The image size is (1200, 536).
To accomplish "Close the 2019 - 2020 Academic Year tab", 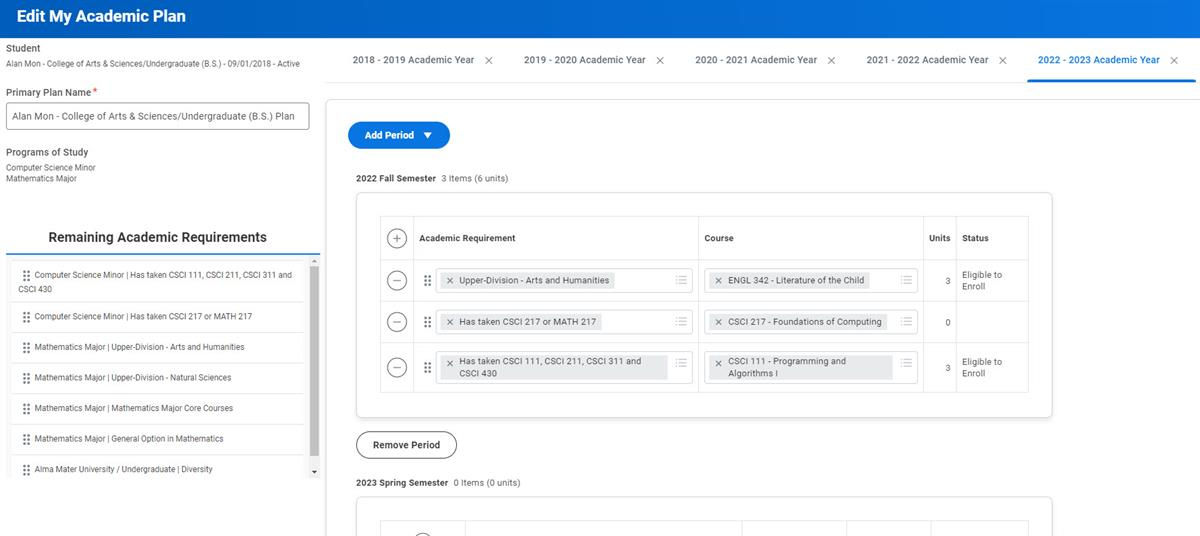I will coord(660,61).
